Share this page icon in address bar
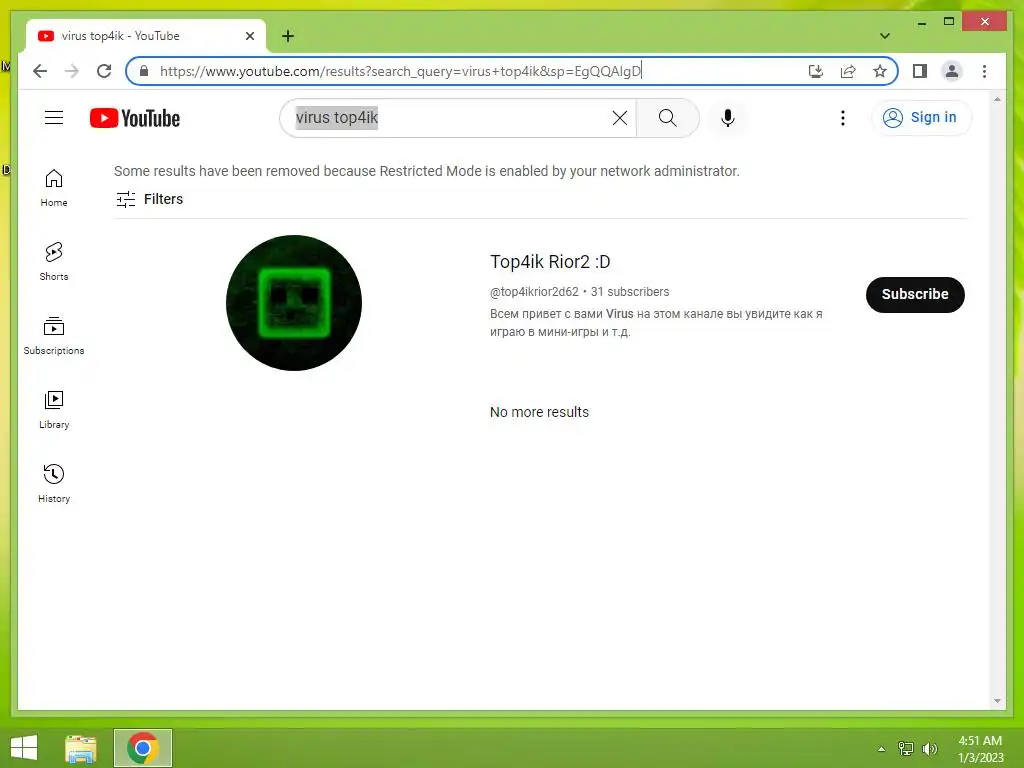Image resolution: width=1024 pixels, height=768 pixels. pos(848,71)
